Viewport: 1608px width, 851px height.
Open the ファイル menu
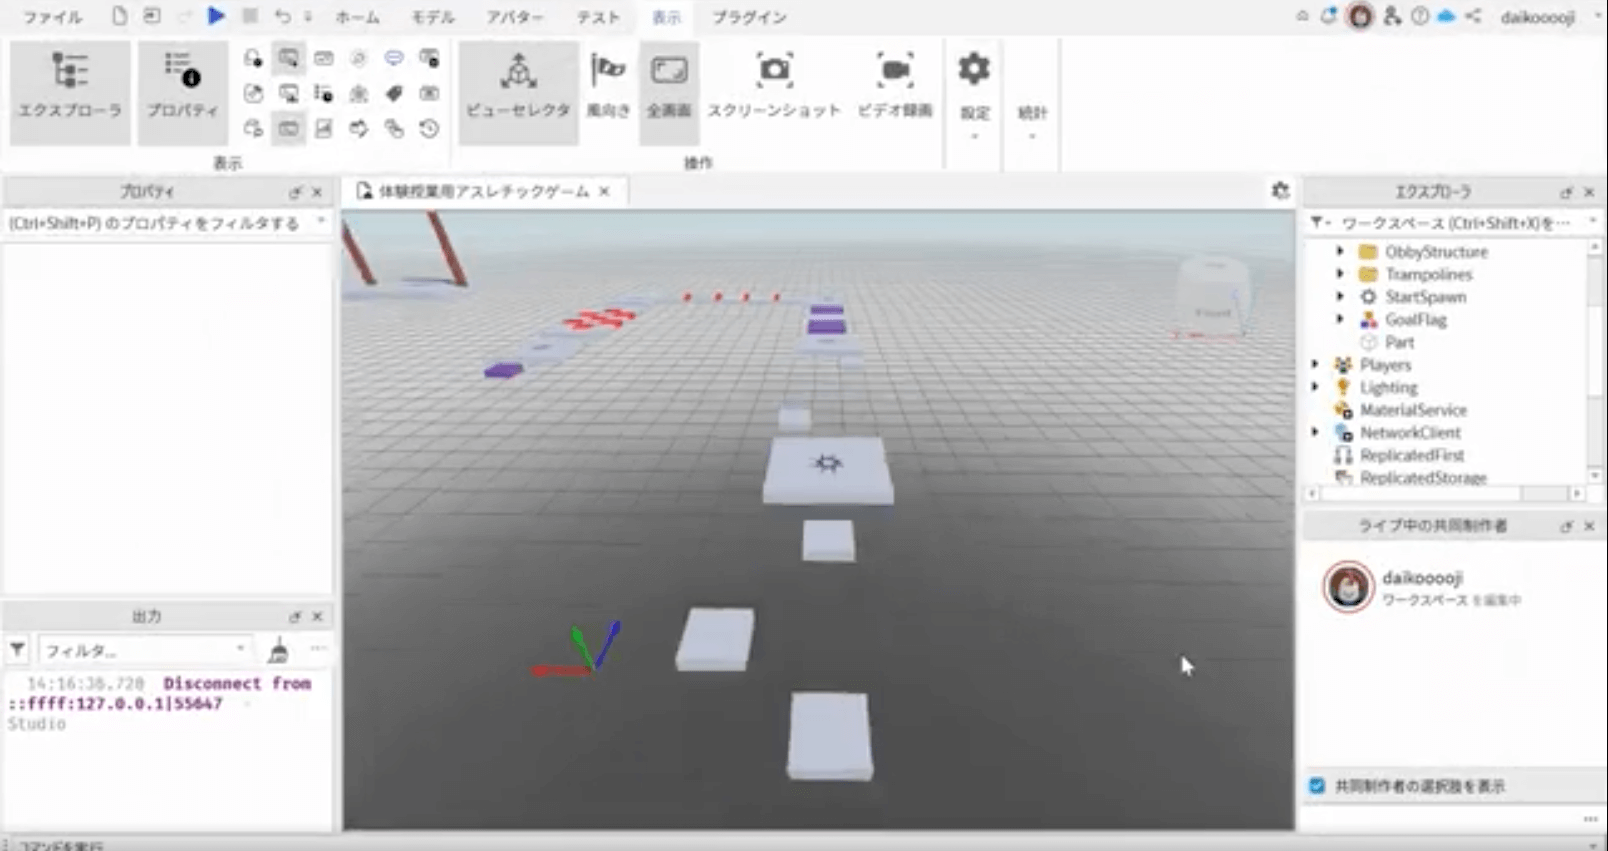pyautogui.click(x=54, y=17)
